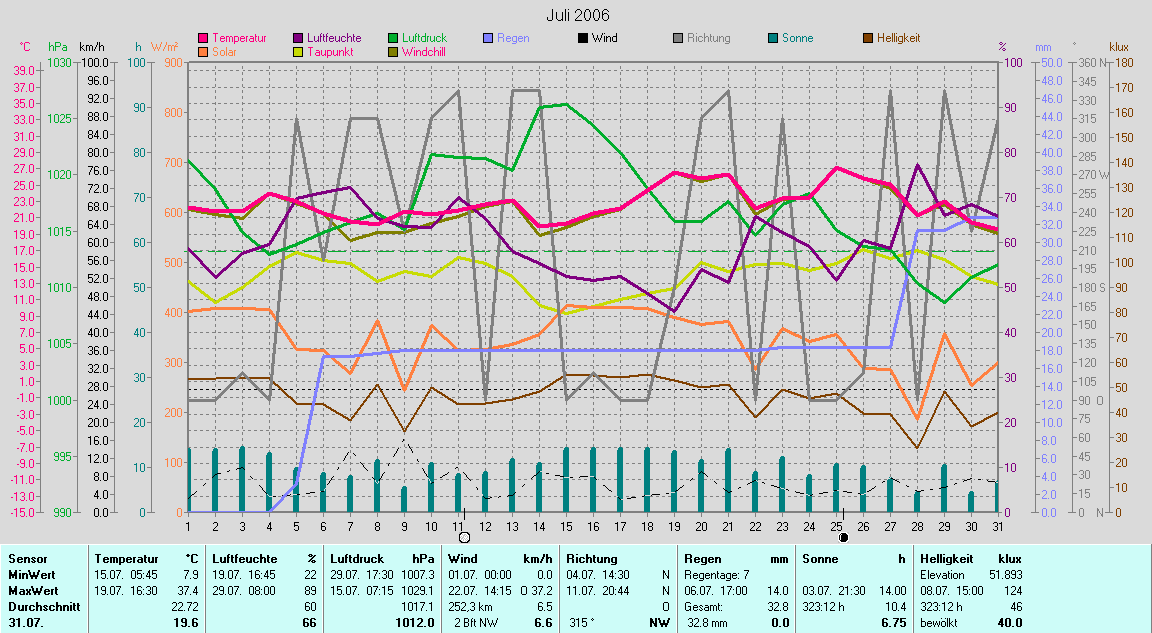Click the gray Richtung legend swatch
This screenshot has width=1152, height=633.
[x=677, y=38]
